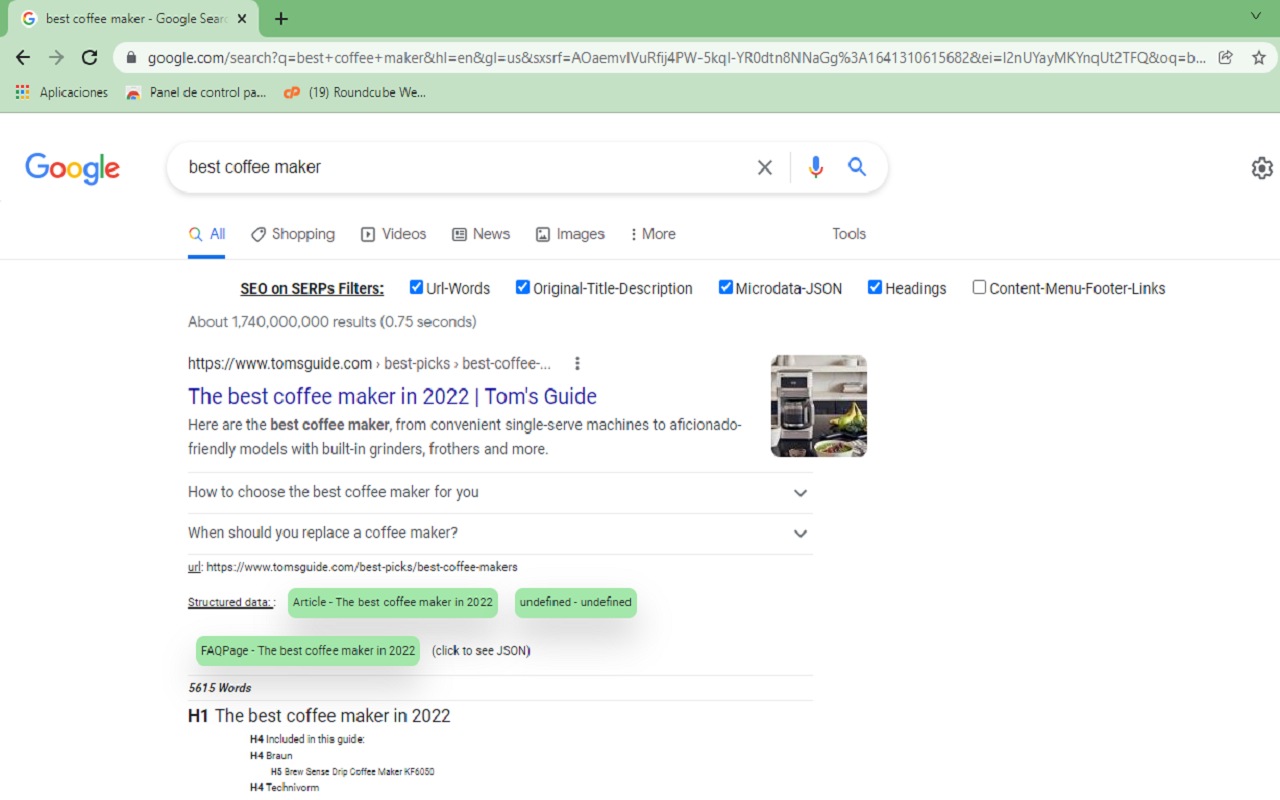Show the 'undefined - undefined' structured data tag

coord(576,602)
